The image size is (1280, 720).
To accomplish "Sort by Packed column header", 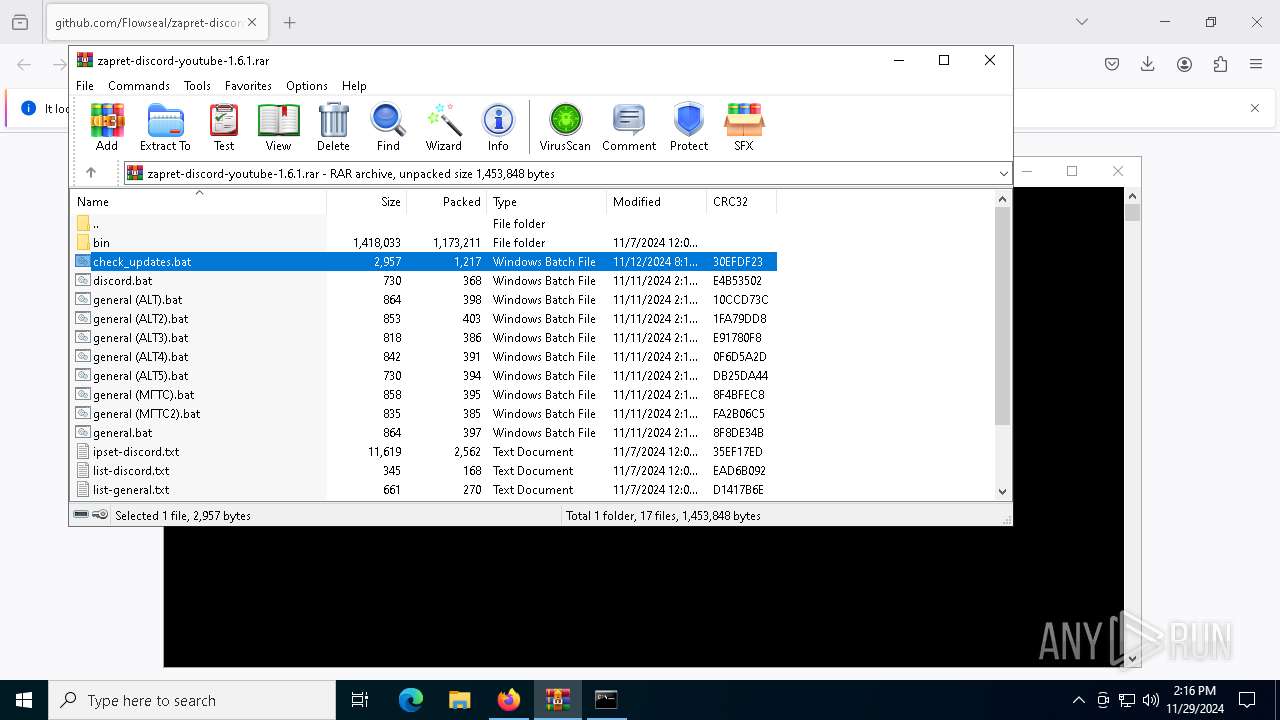I will click(446, 201).
